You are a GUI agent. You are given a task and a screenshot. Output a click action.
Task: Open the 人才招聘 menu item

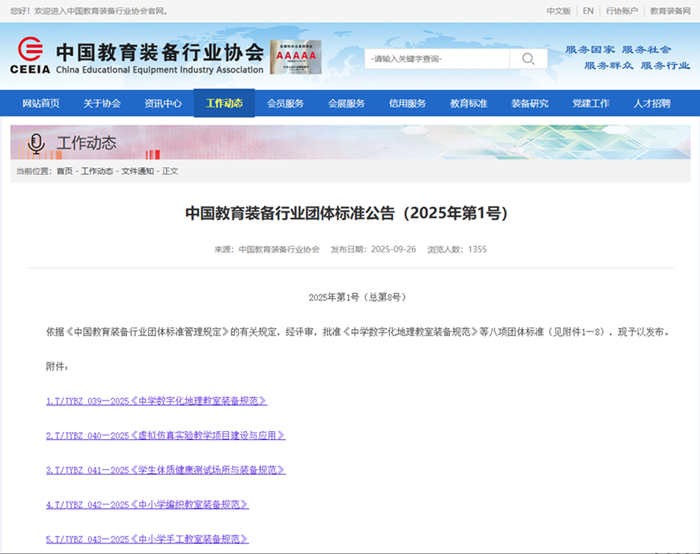[x=651, y=103]
